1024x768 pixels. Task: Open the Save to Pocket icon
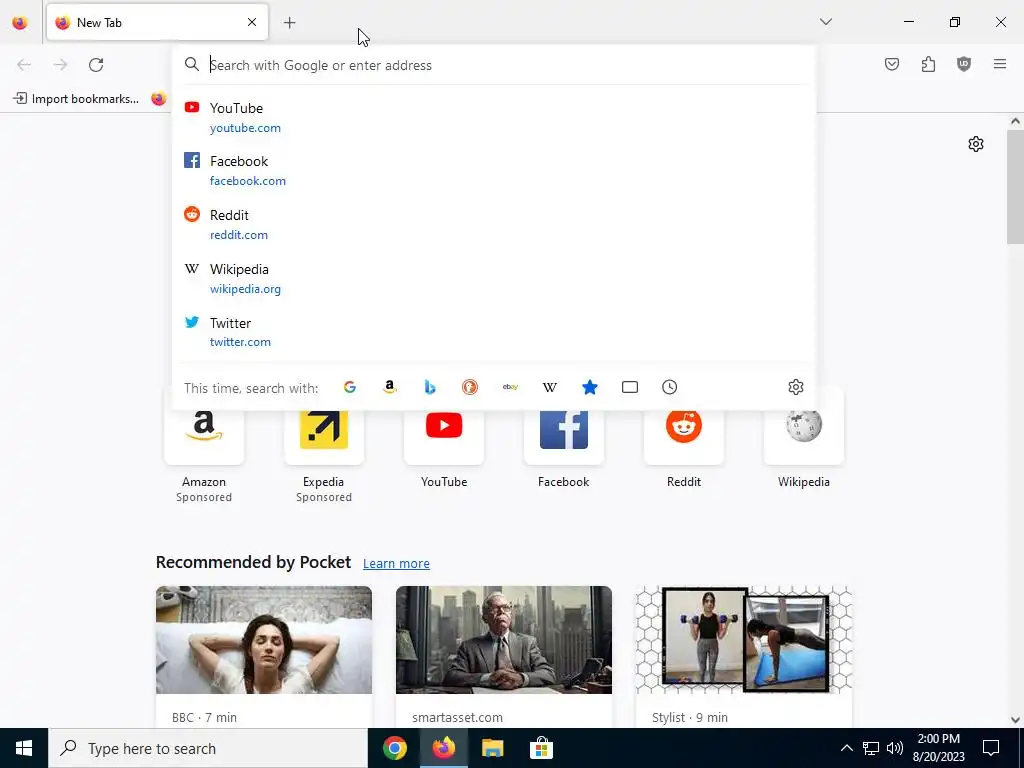891,64
